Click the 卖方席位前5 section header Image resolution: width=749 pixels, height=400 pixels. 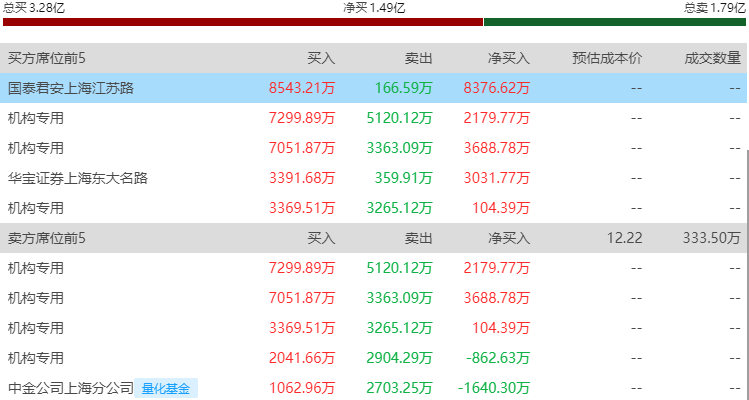click(x=47, y=238)
